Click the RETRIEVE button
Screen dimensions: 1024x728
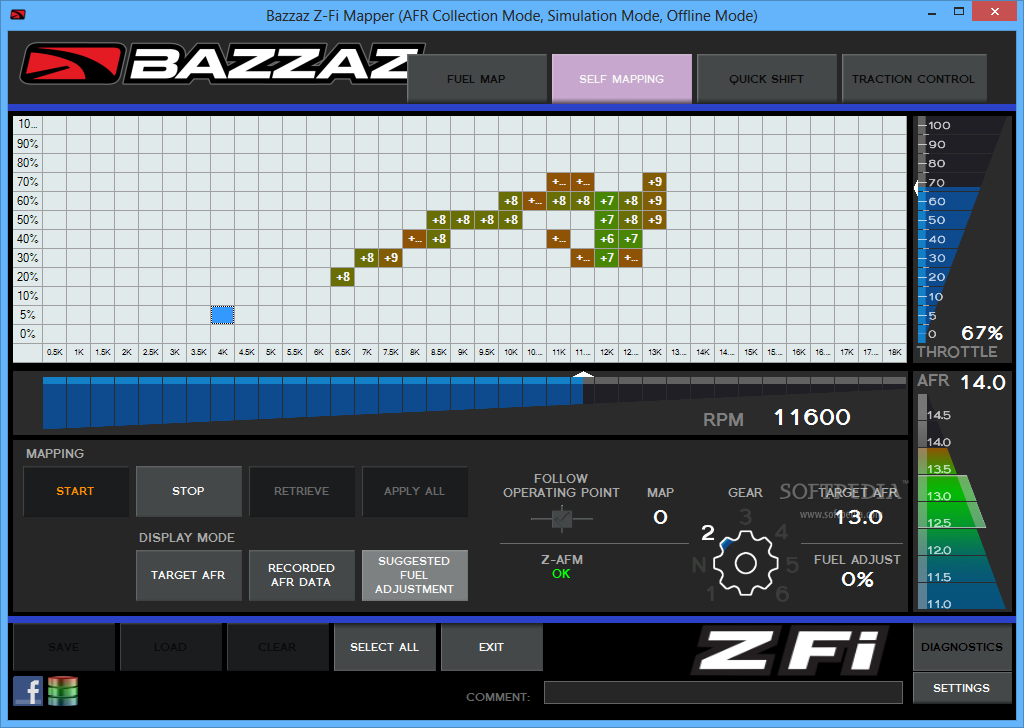301,491
